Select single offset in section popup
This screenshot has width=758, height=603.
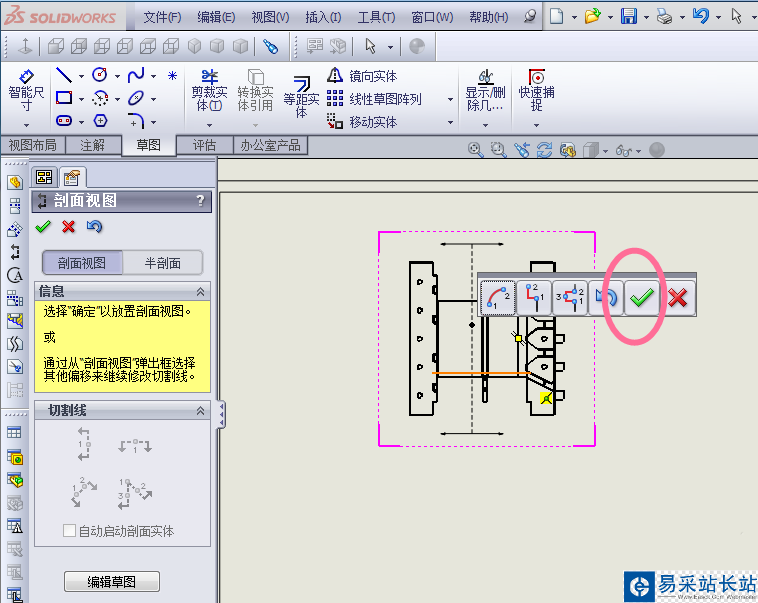point(534,298)
